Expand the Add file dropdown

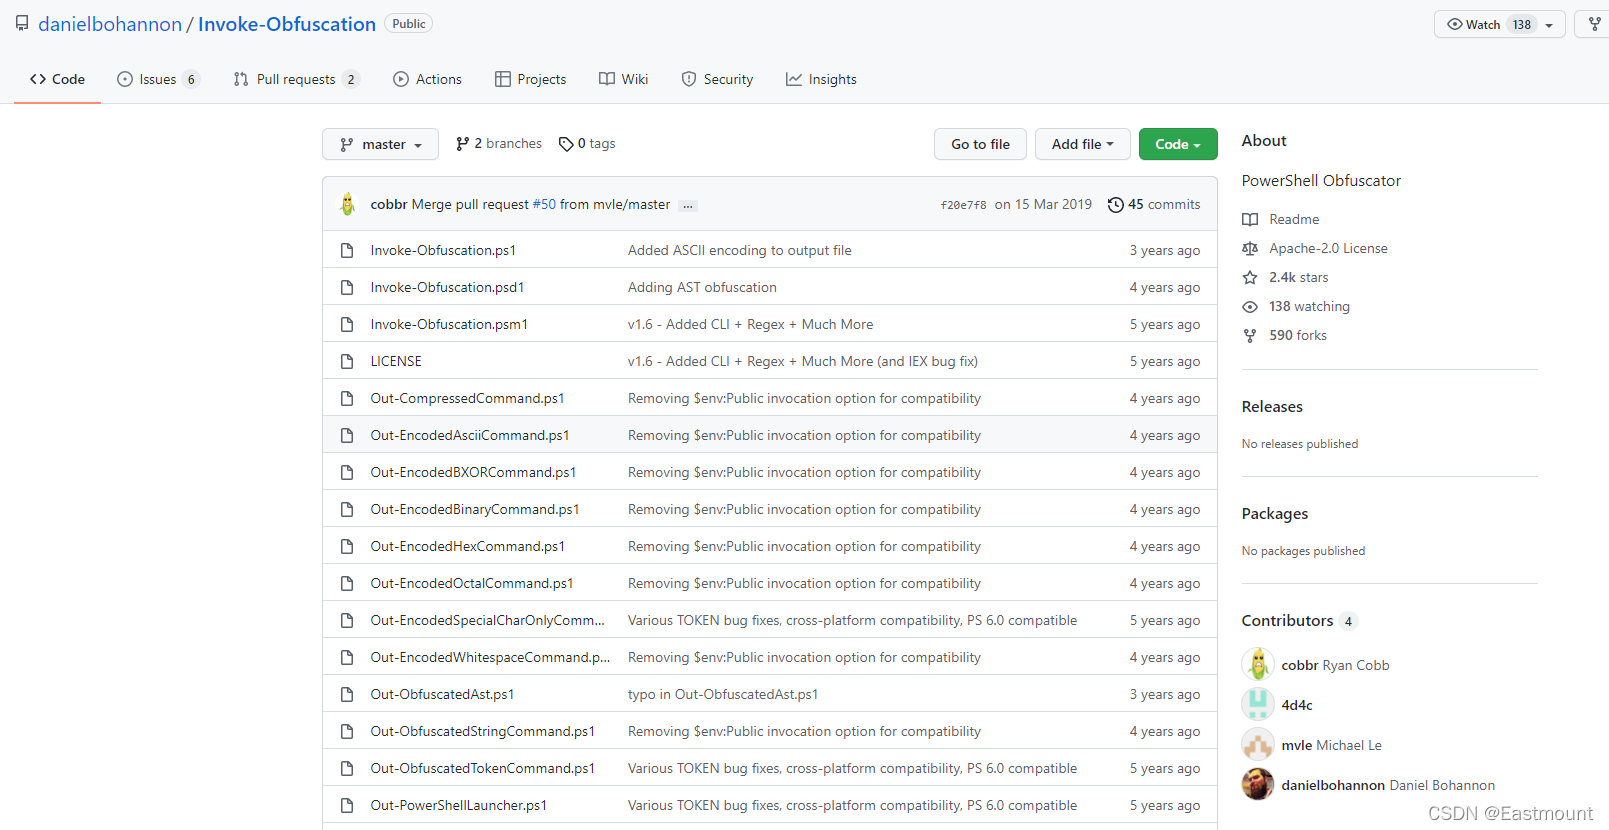point(1082,144)
